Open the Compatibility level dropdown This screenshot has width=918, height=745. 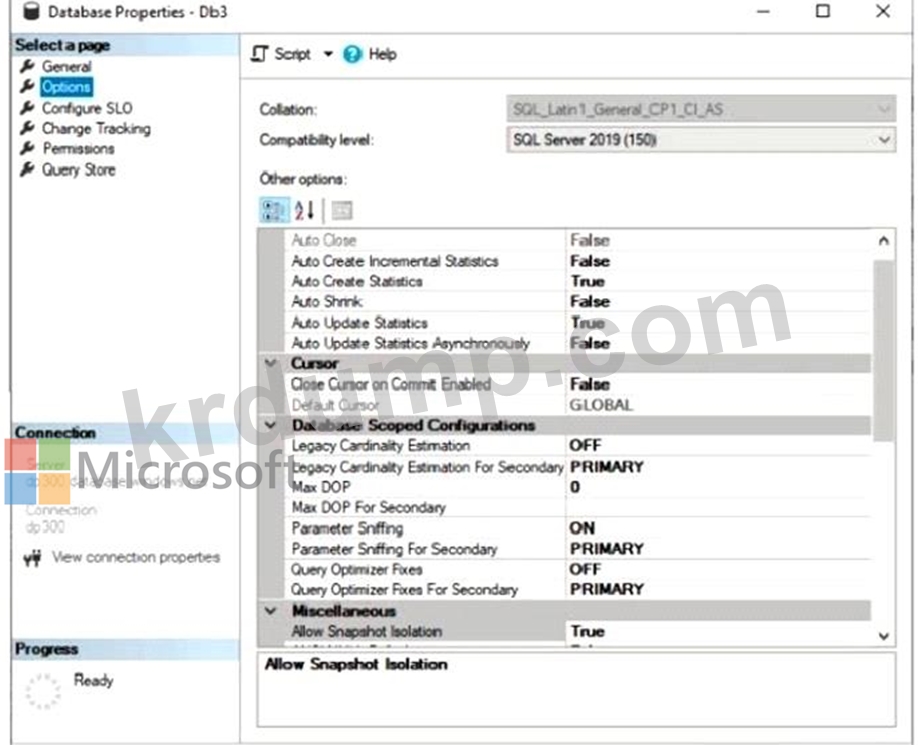884,141
